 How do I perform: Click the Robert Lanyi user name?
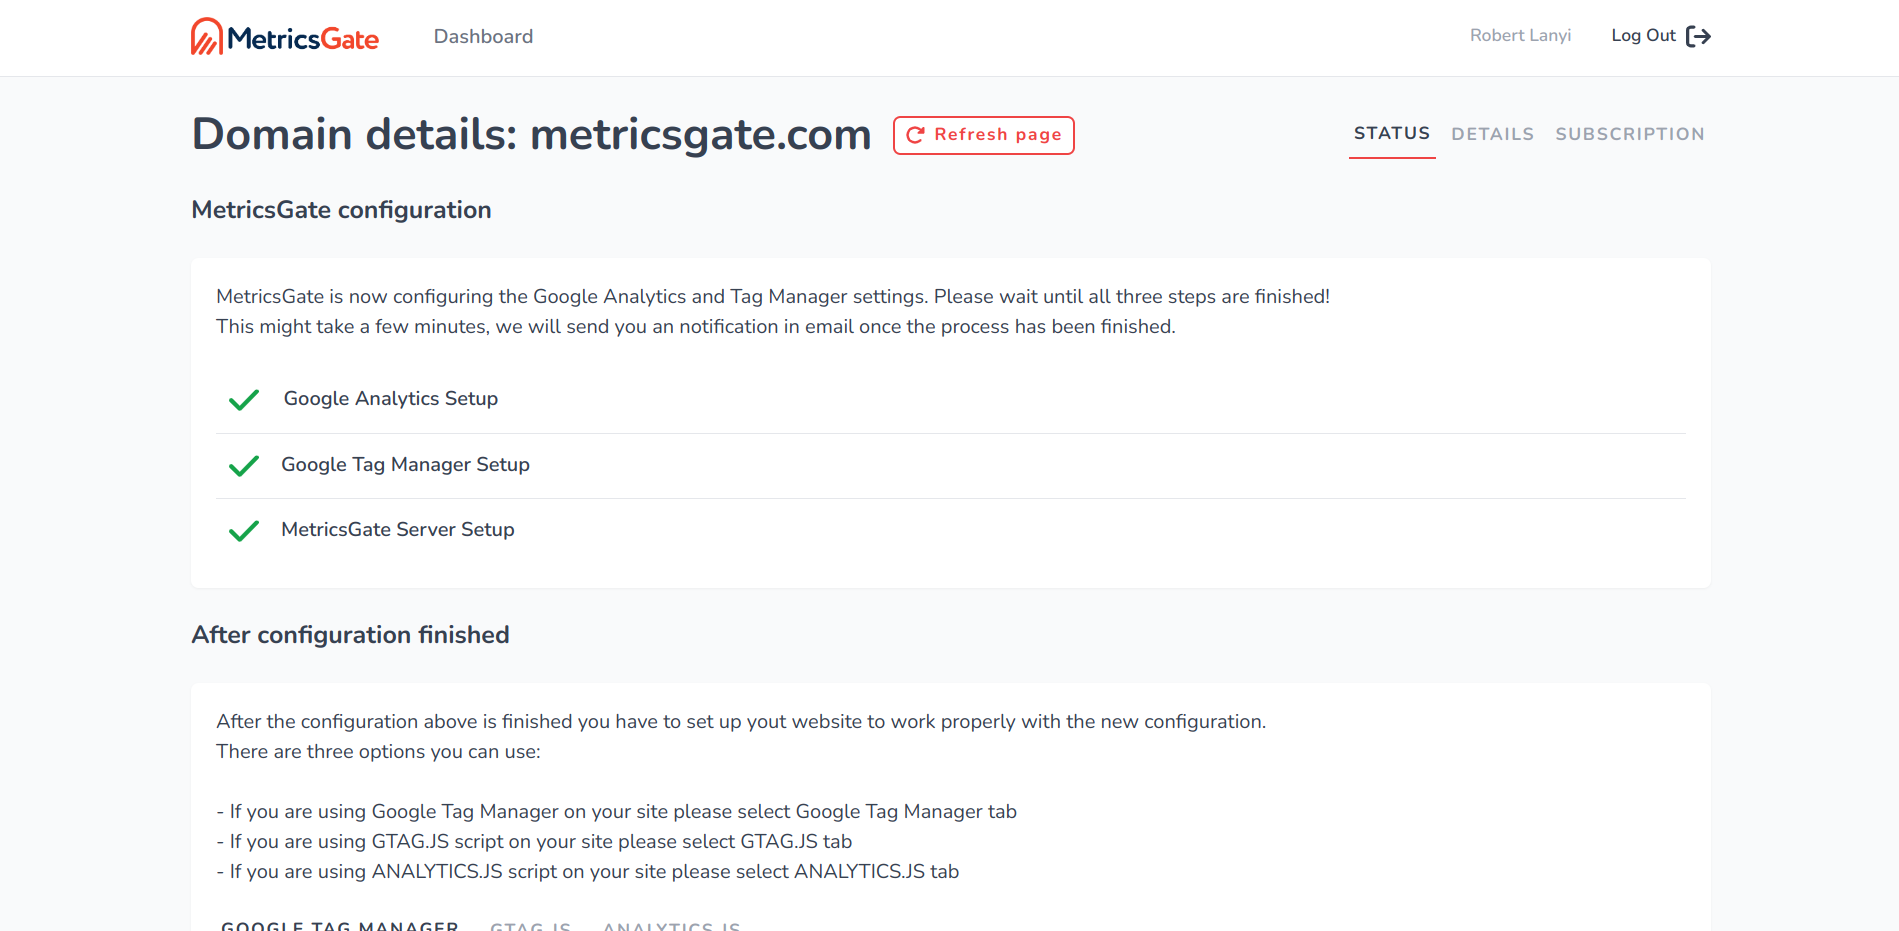pyautogui.click(x=1520, y=36)
